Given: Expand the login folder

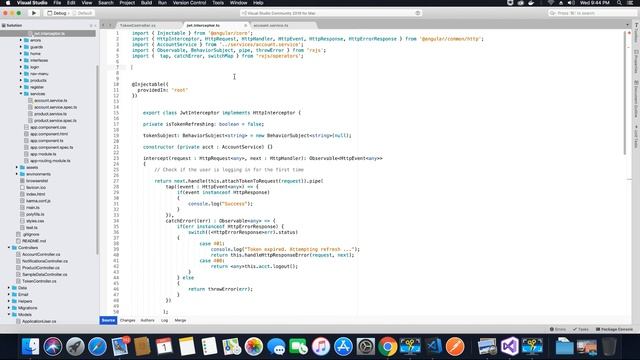Looking at the screenshot, I should point(21,67).
